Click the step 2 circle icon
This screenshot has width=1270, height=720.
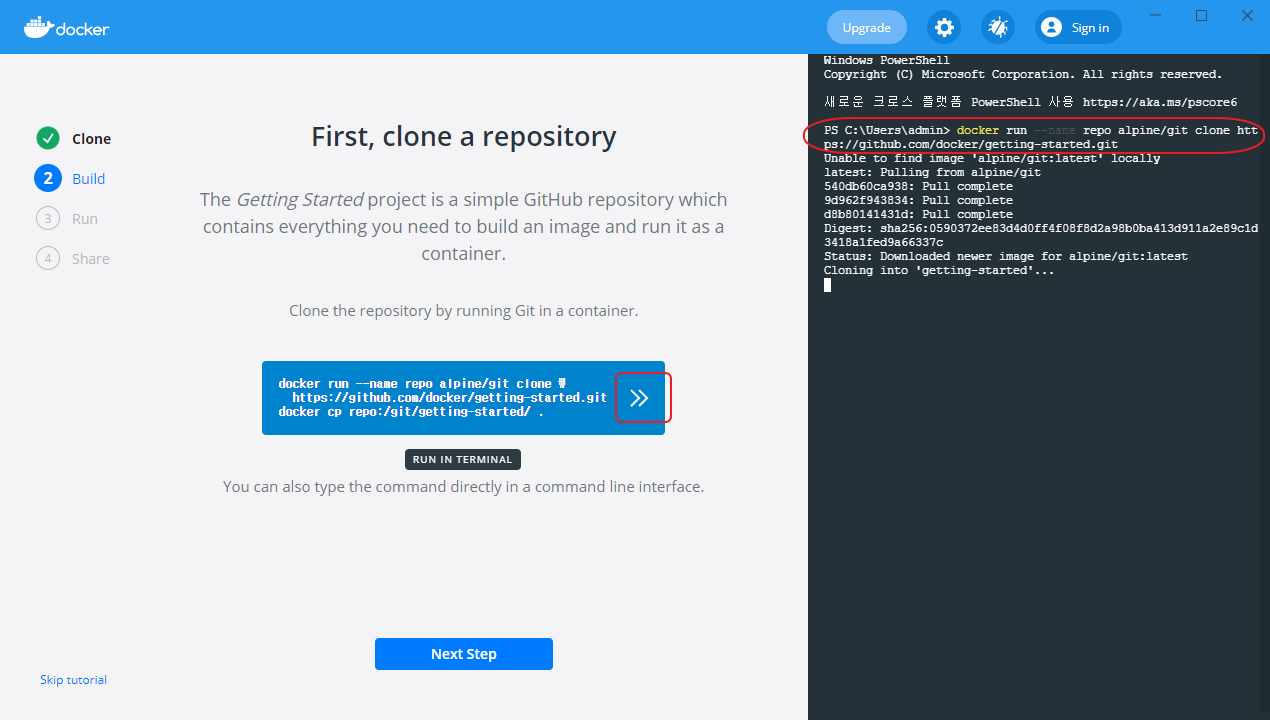point(47,179)
